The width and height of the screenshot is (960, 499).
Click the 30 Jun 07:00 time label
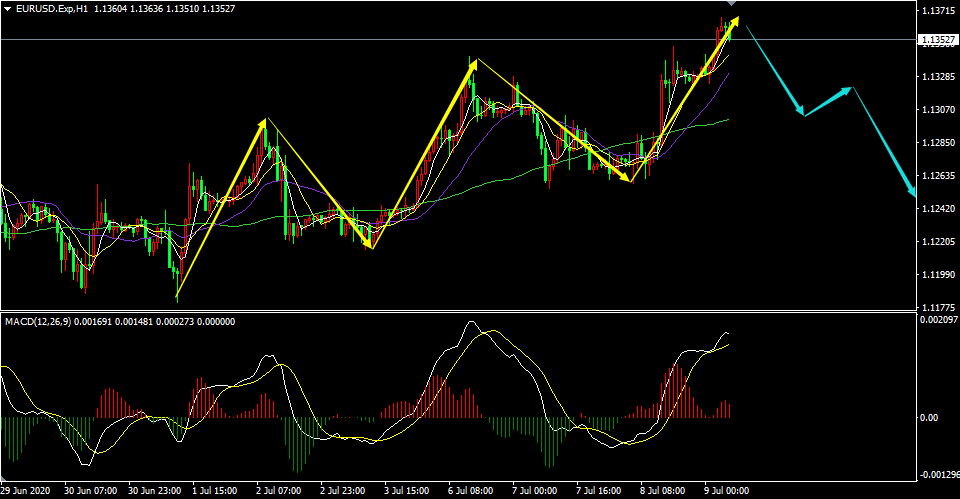tap(91, 490)
